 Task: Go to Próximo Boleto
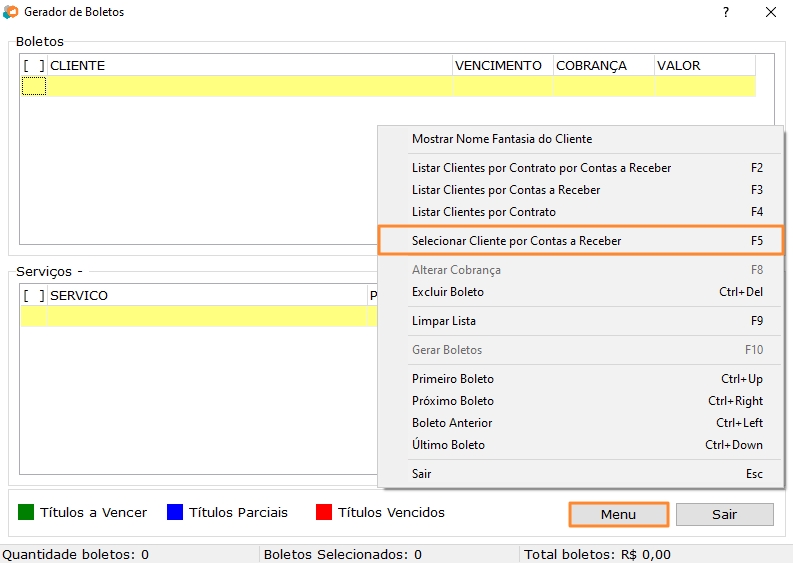(x=581, y=401)
